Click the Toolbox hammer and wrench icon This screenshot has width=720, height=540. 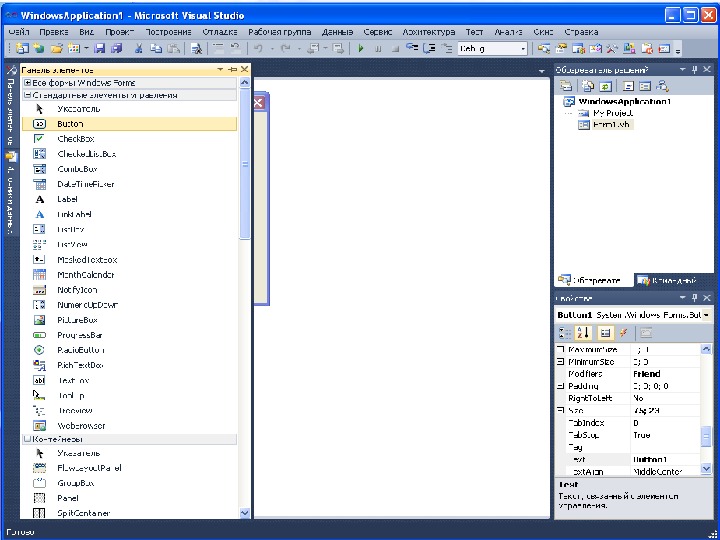tap(612, 48)
